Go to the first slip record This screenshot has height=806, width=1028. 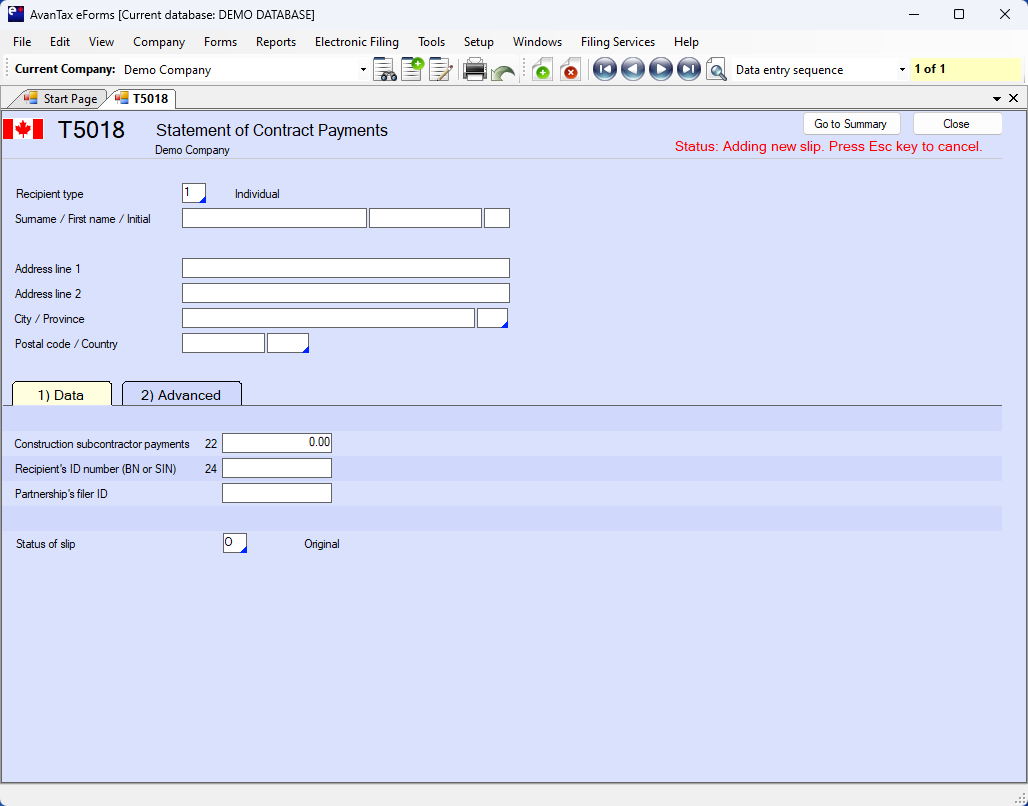(x=604, y=70)
